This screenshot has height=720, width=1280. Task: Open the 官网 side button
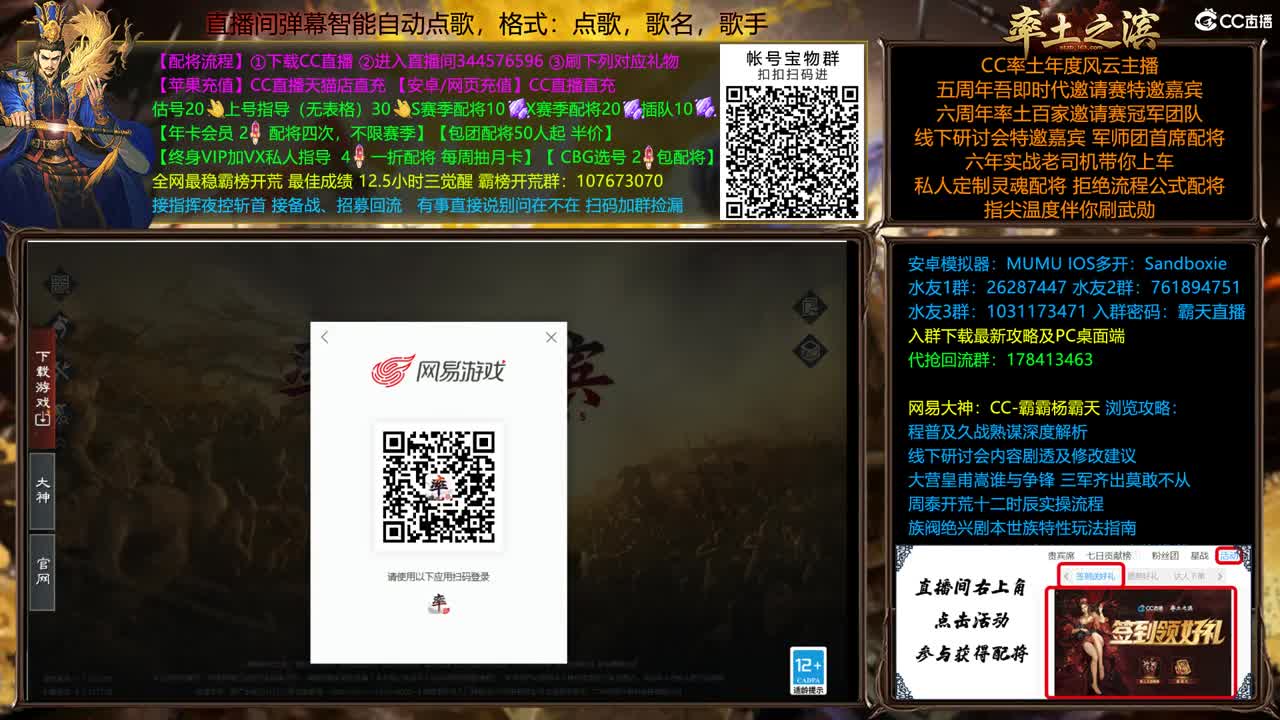point(42,573)
